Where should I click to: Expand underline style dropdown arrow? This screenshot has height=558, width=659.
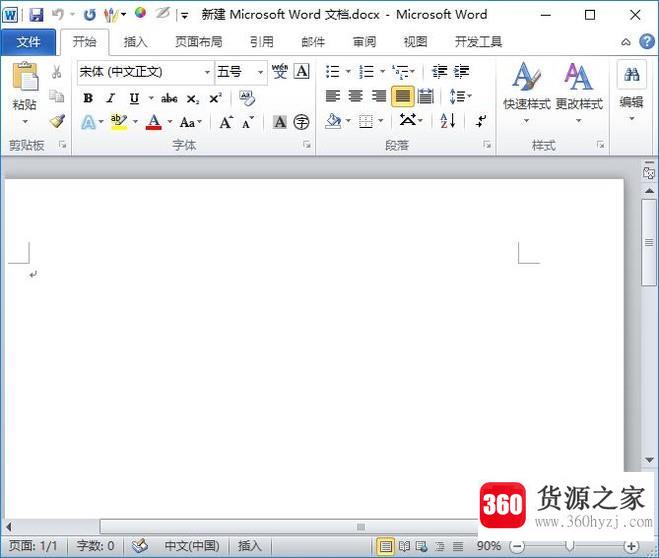coord(151,98)
